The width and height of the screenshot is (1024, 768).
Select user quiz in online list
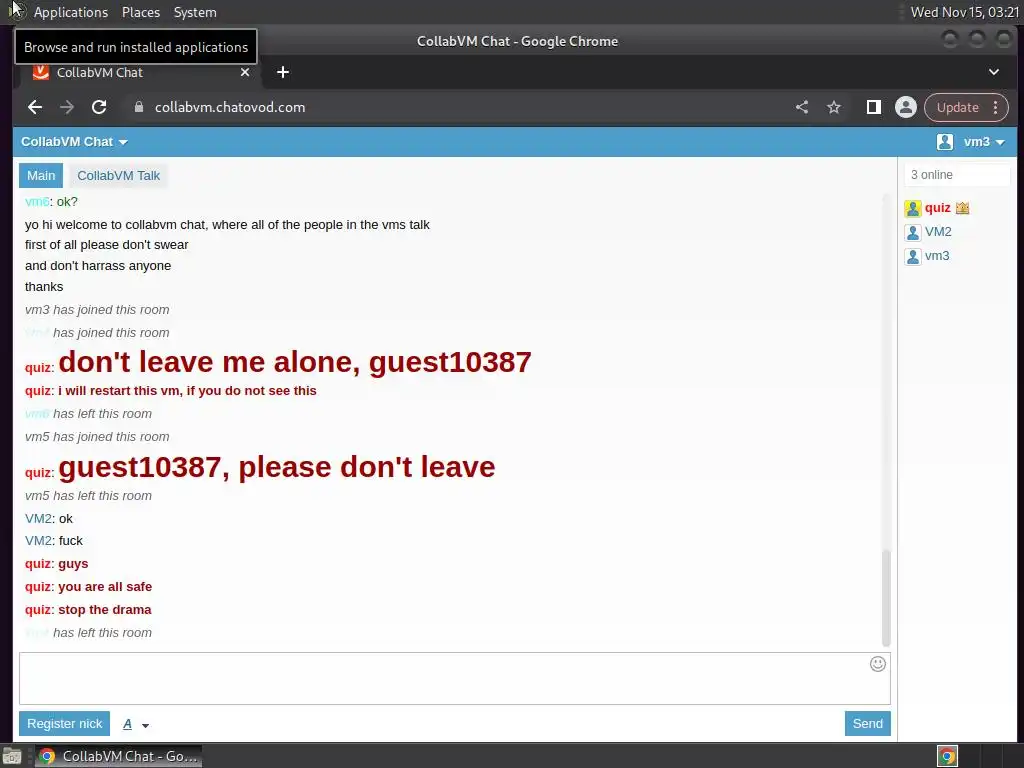(x=937, y=208)
